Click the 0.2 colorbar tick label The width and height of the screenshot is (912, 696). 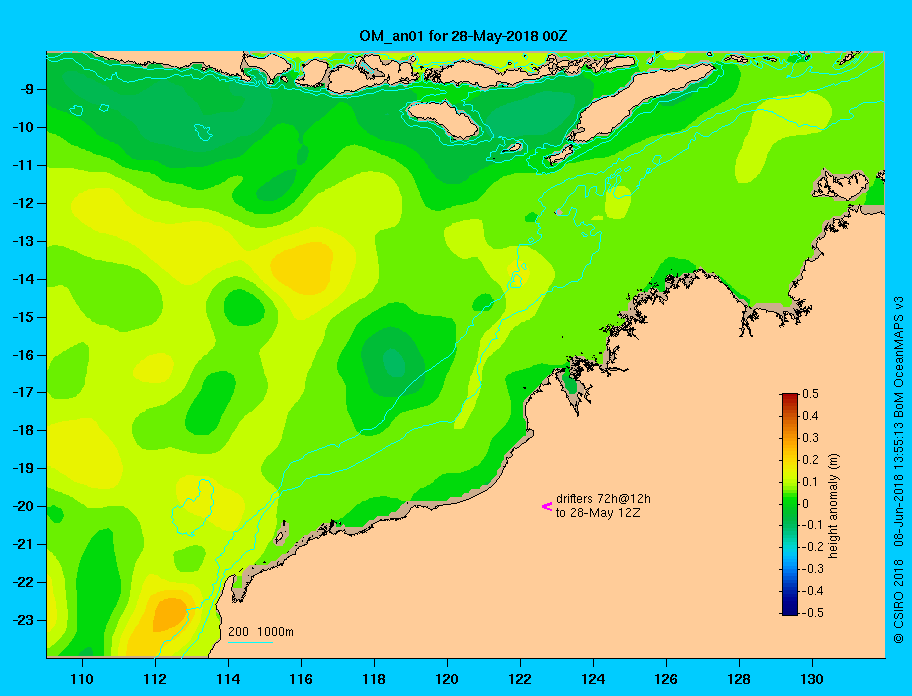click(x=810, y=460)
